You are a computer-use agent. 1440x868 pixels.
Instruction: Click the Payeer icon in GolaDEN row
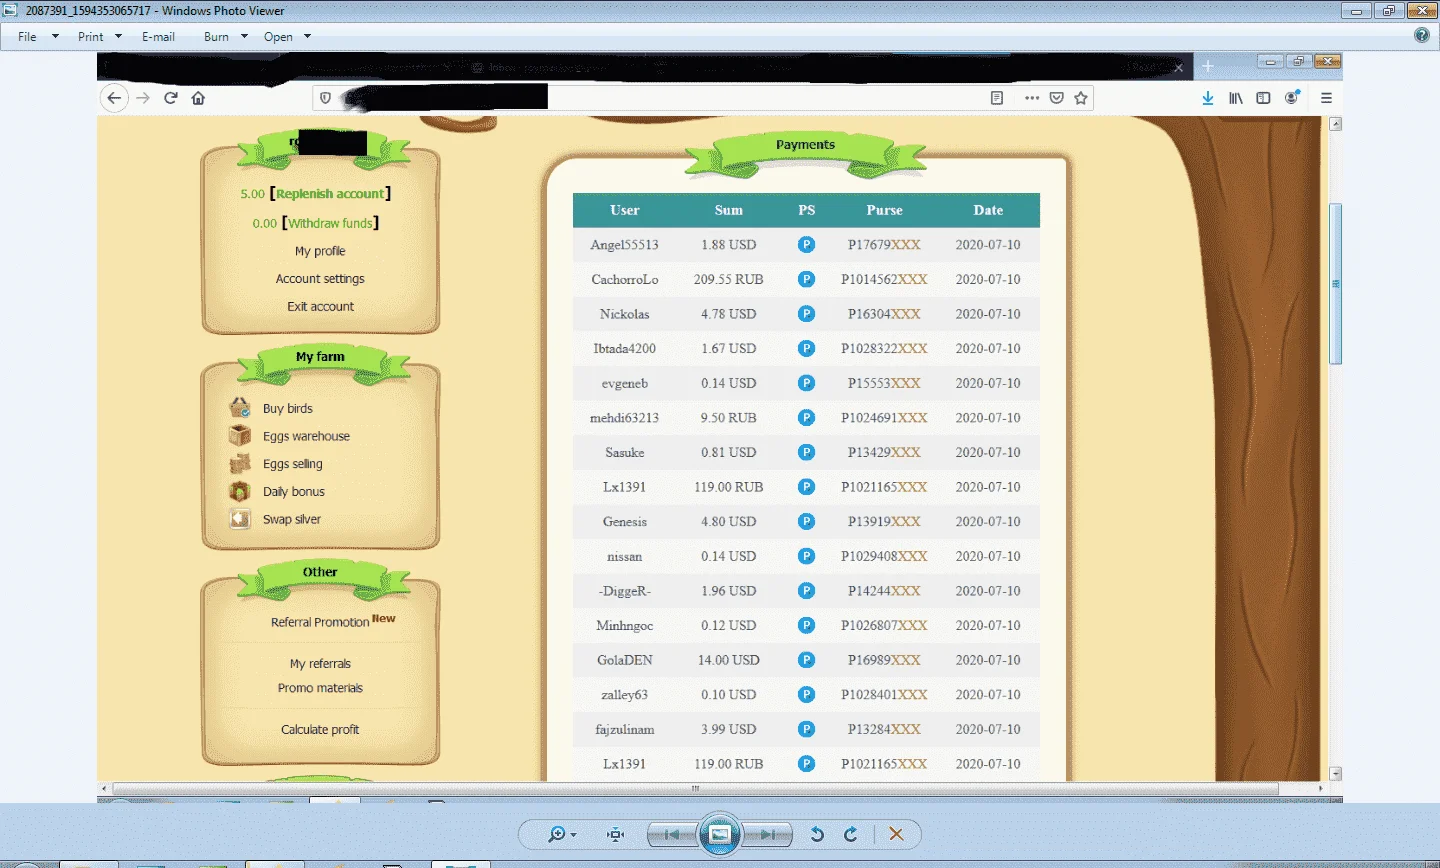click(x=806, y=660)
